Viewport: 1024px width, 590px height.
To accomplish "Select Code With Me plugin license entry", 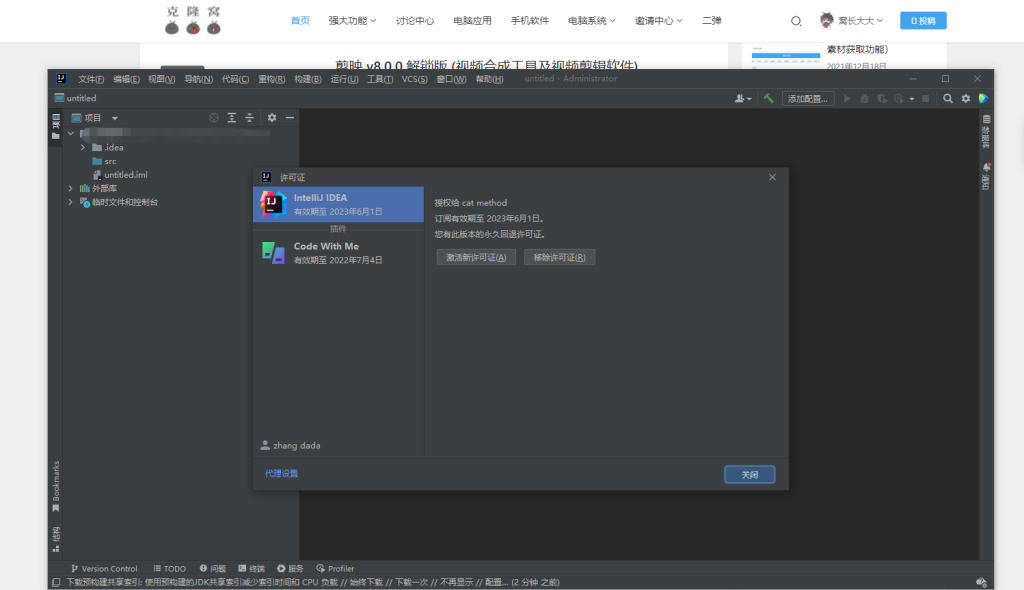I will click(x=338, y=253).
